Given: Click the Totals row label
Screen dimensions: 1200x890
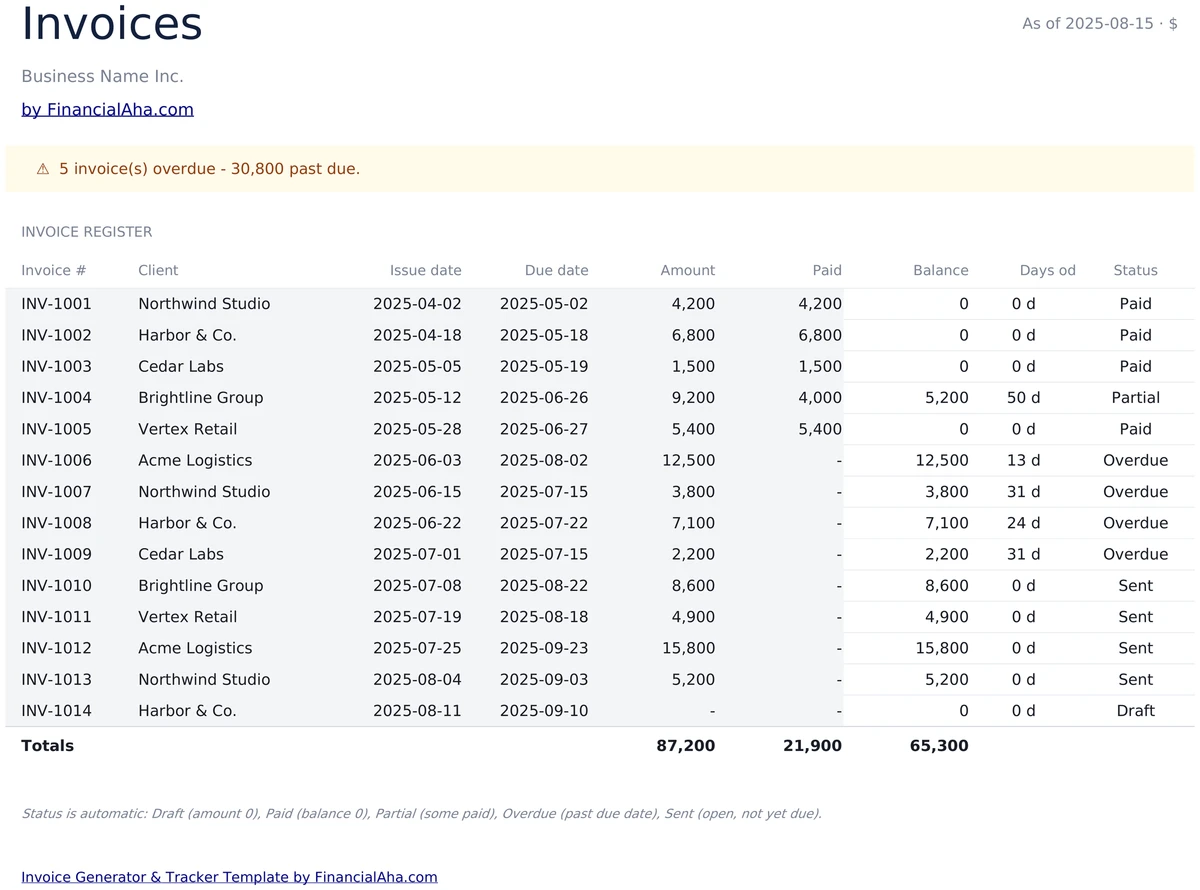Looking at the screenshot, I should (x=48, y=746).
